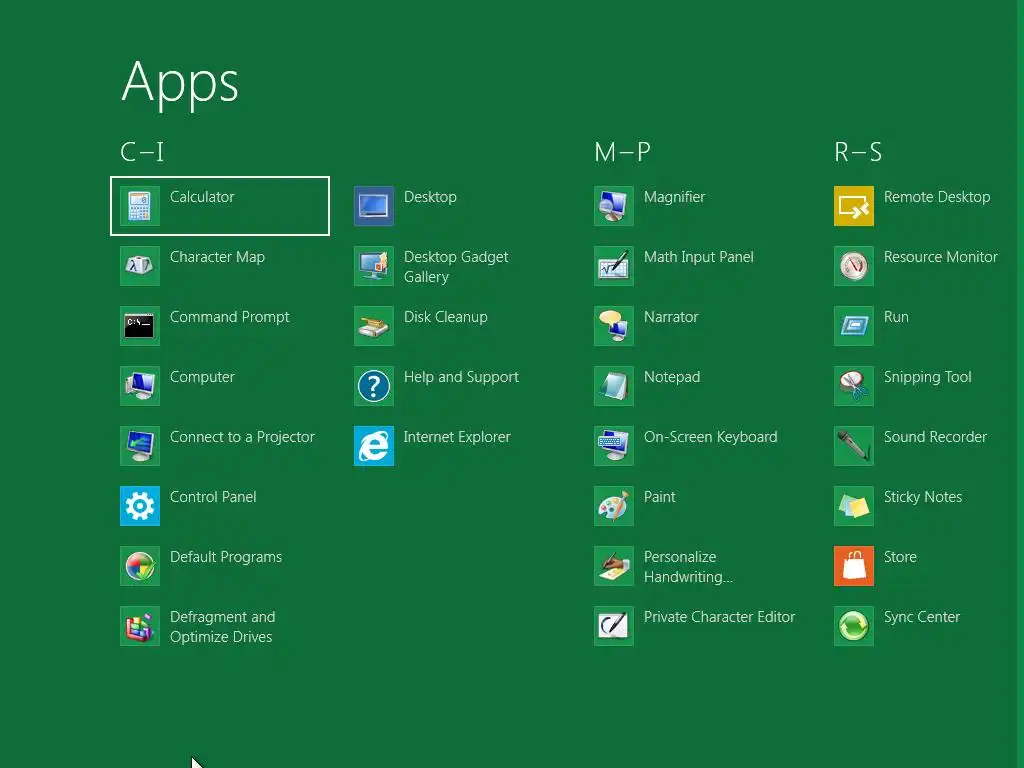Launch Snipping Tool scissors icon

point(854,386)
